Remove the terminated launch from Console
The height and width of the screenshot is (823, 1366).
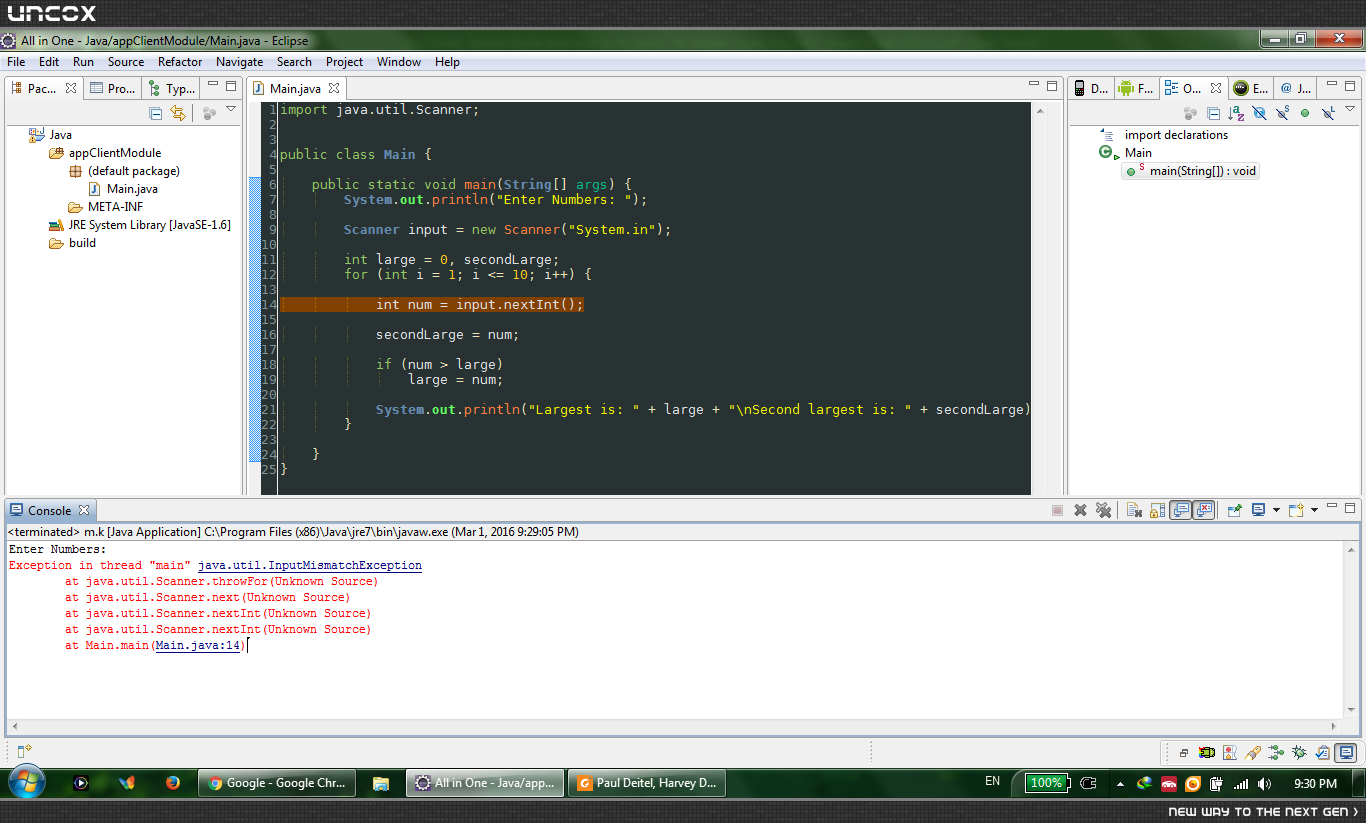(x=1080, y=510)
